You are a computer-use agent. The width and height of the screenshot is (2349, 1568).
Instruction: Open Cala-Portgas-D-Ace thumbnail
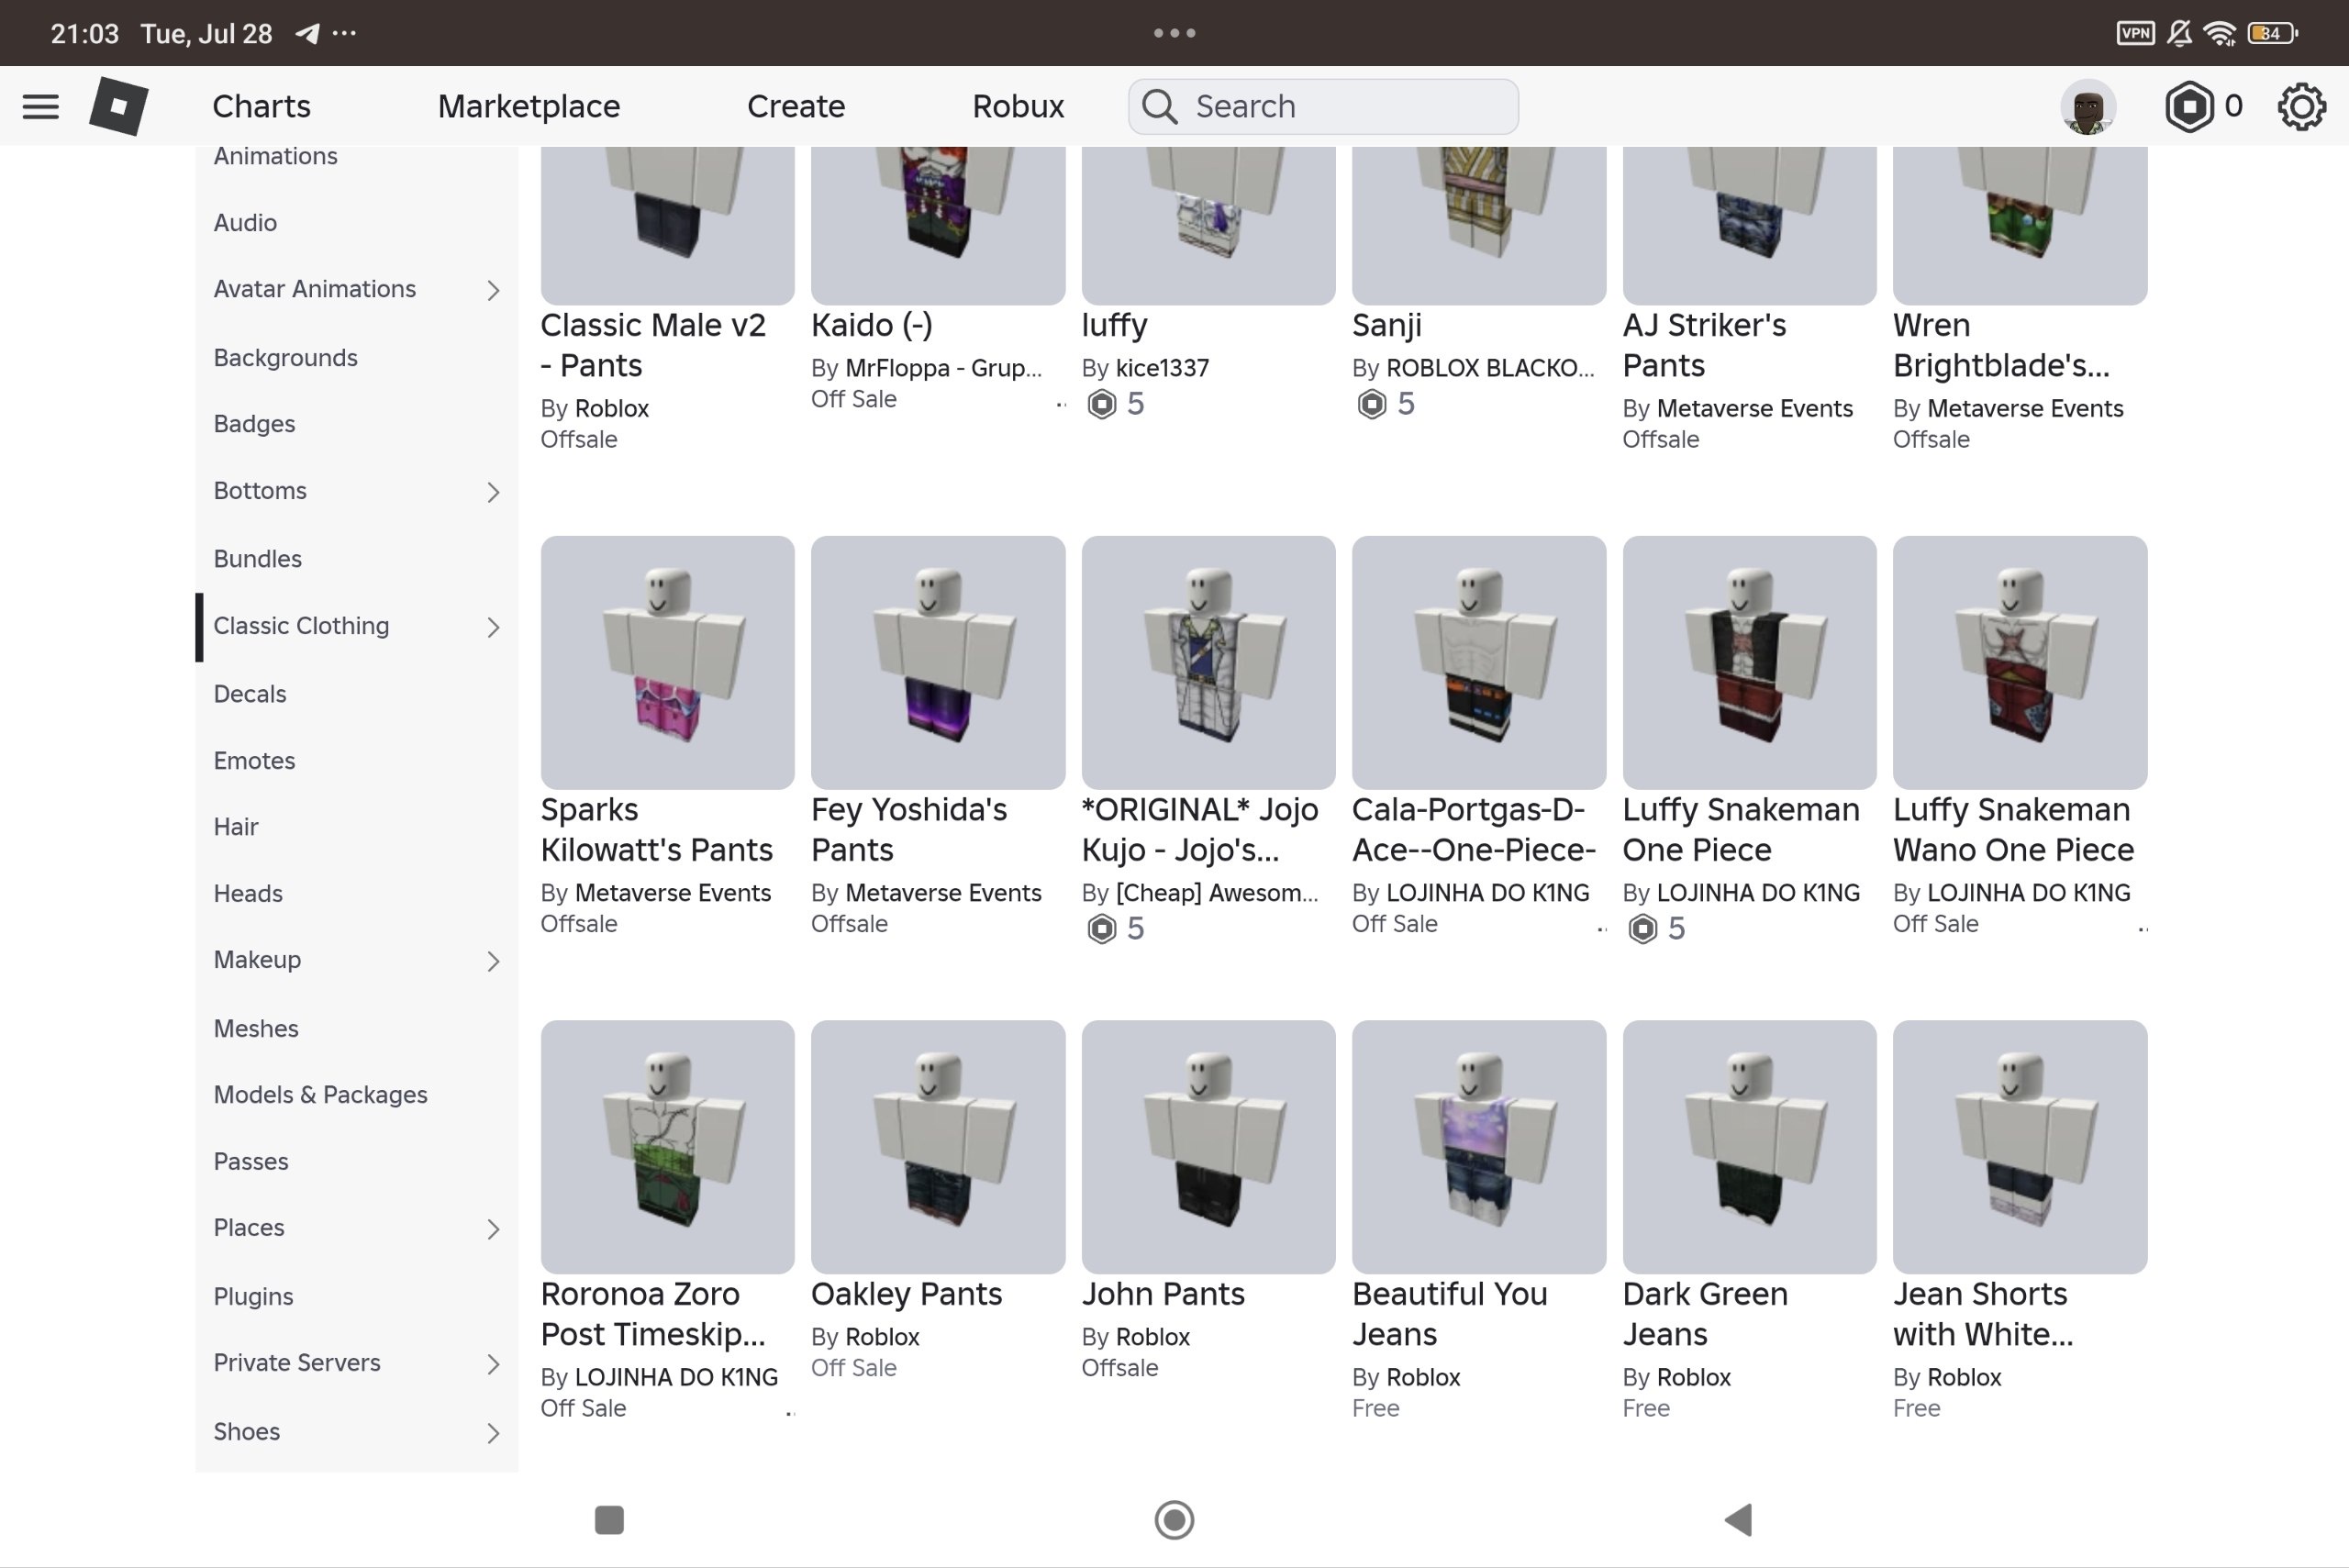[1479, 662]
